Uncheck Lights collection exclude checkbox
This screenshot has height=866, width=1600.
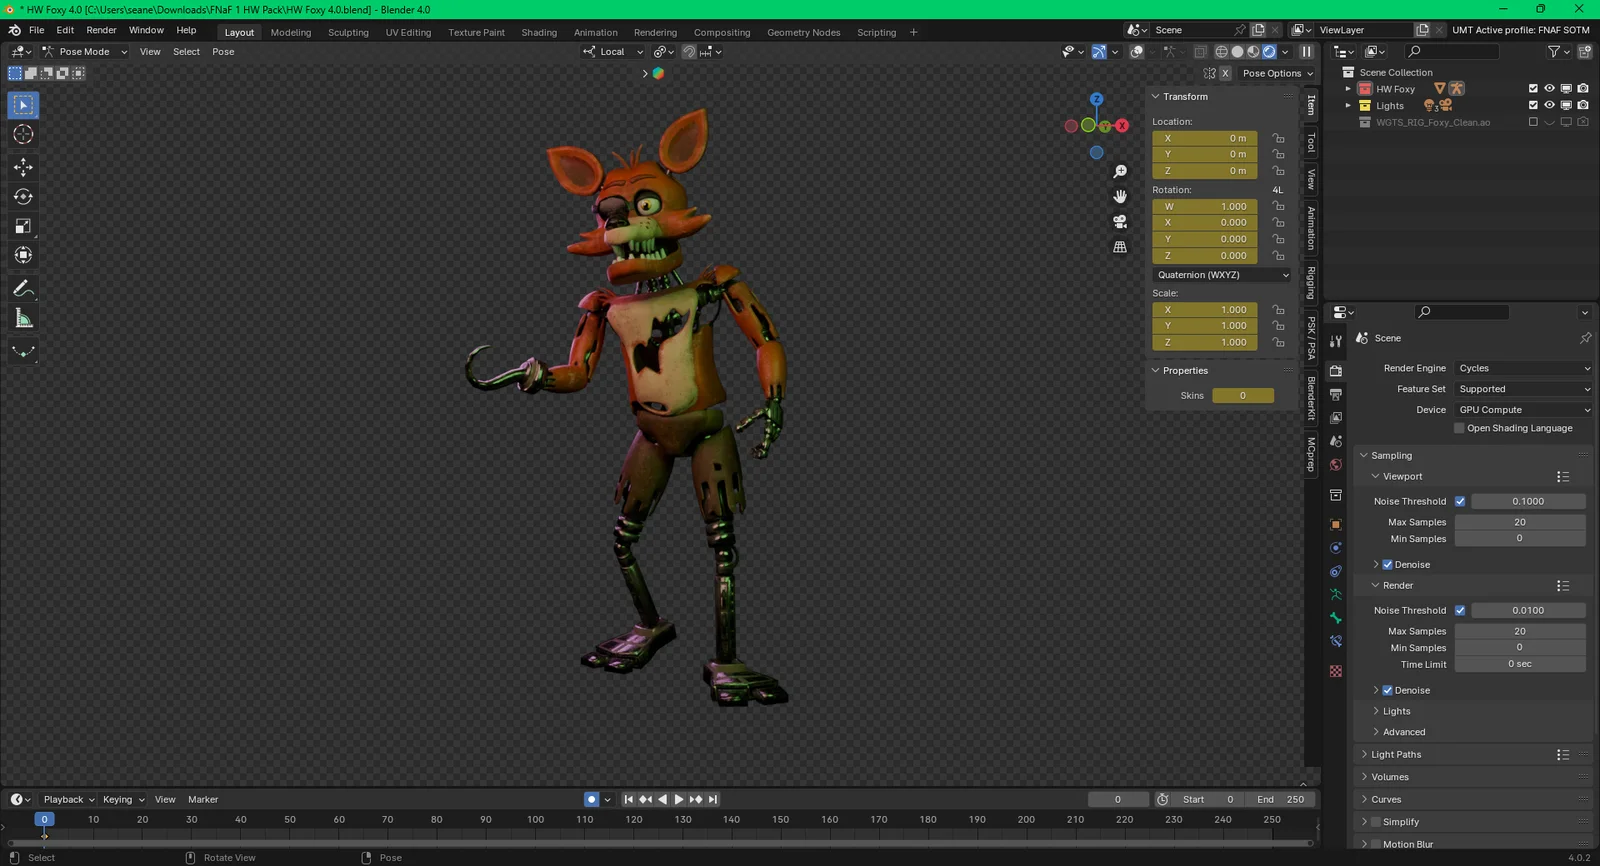1533,106
